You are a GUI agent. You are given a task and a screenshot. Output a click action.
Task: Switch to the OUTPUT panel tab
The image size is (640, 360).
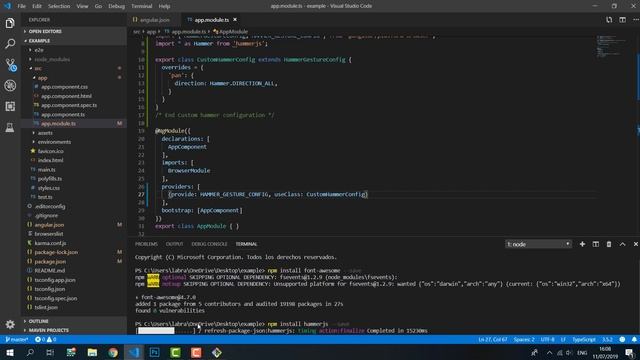tap(174, 244)
